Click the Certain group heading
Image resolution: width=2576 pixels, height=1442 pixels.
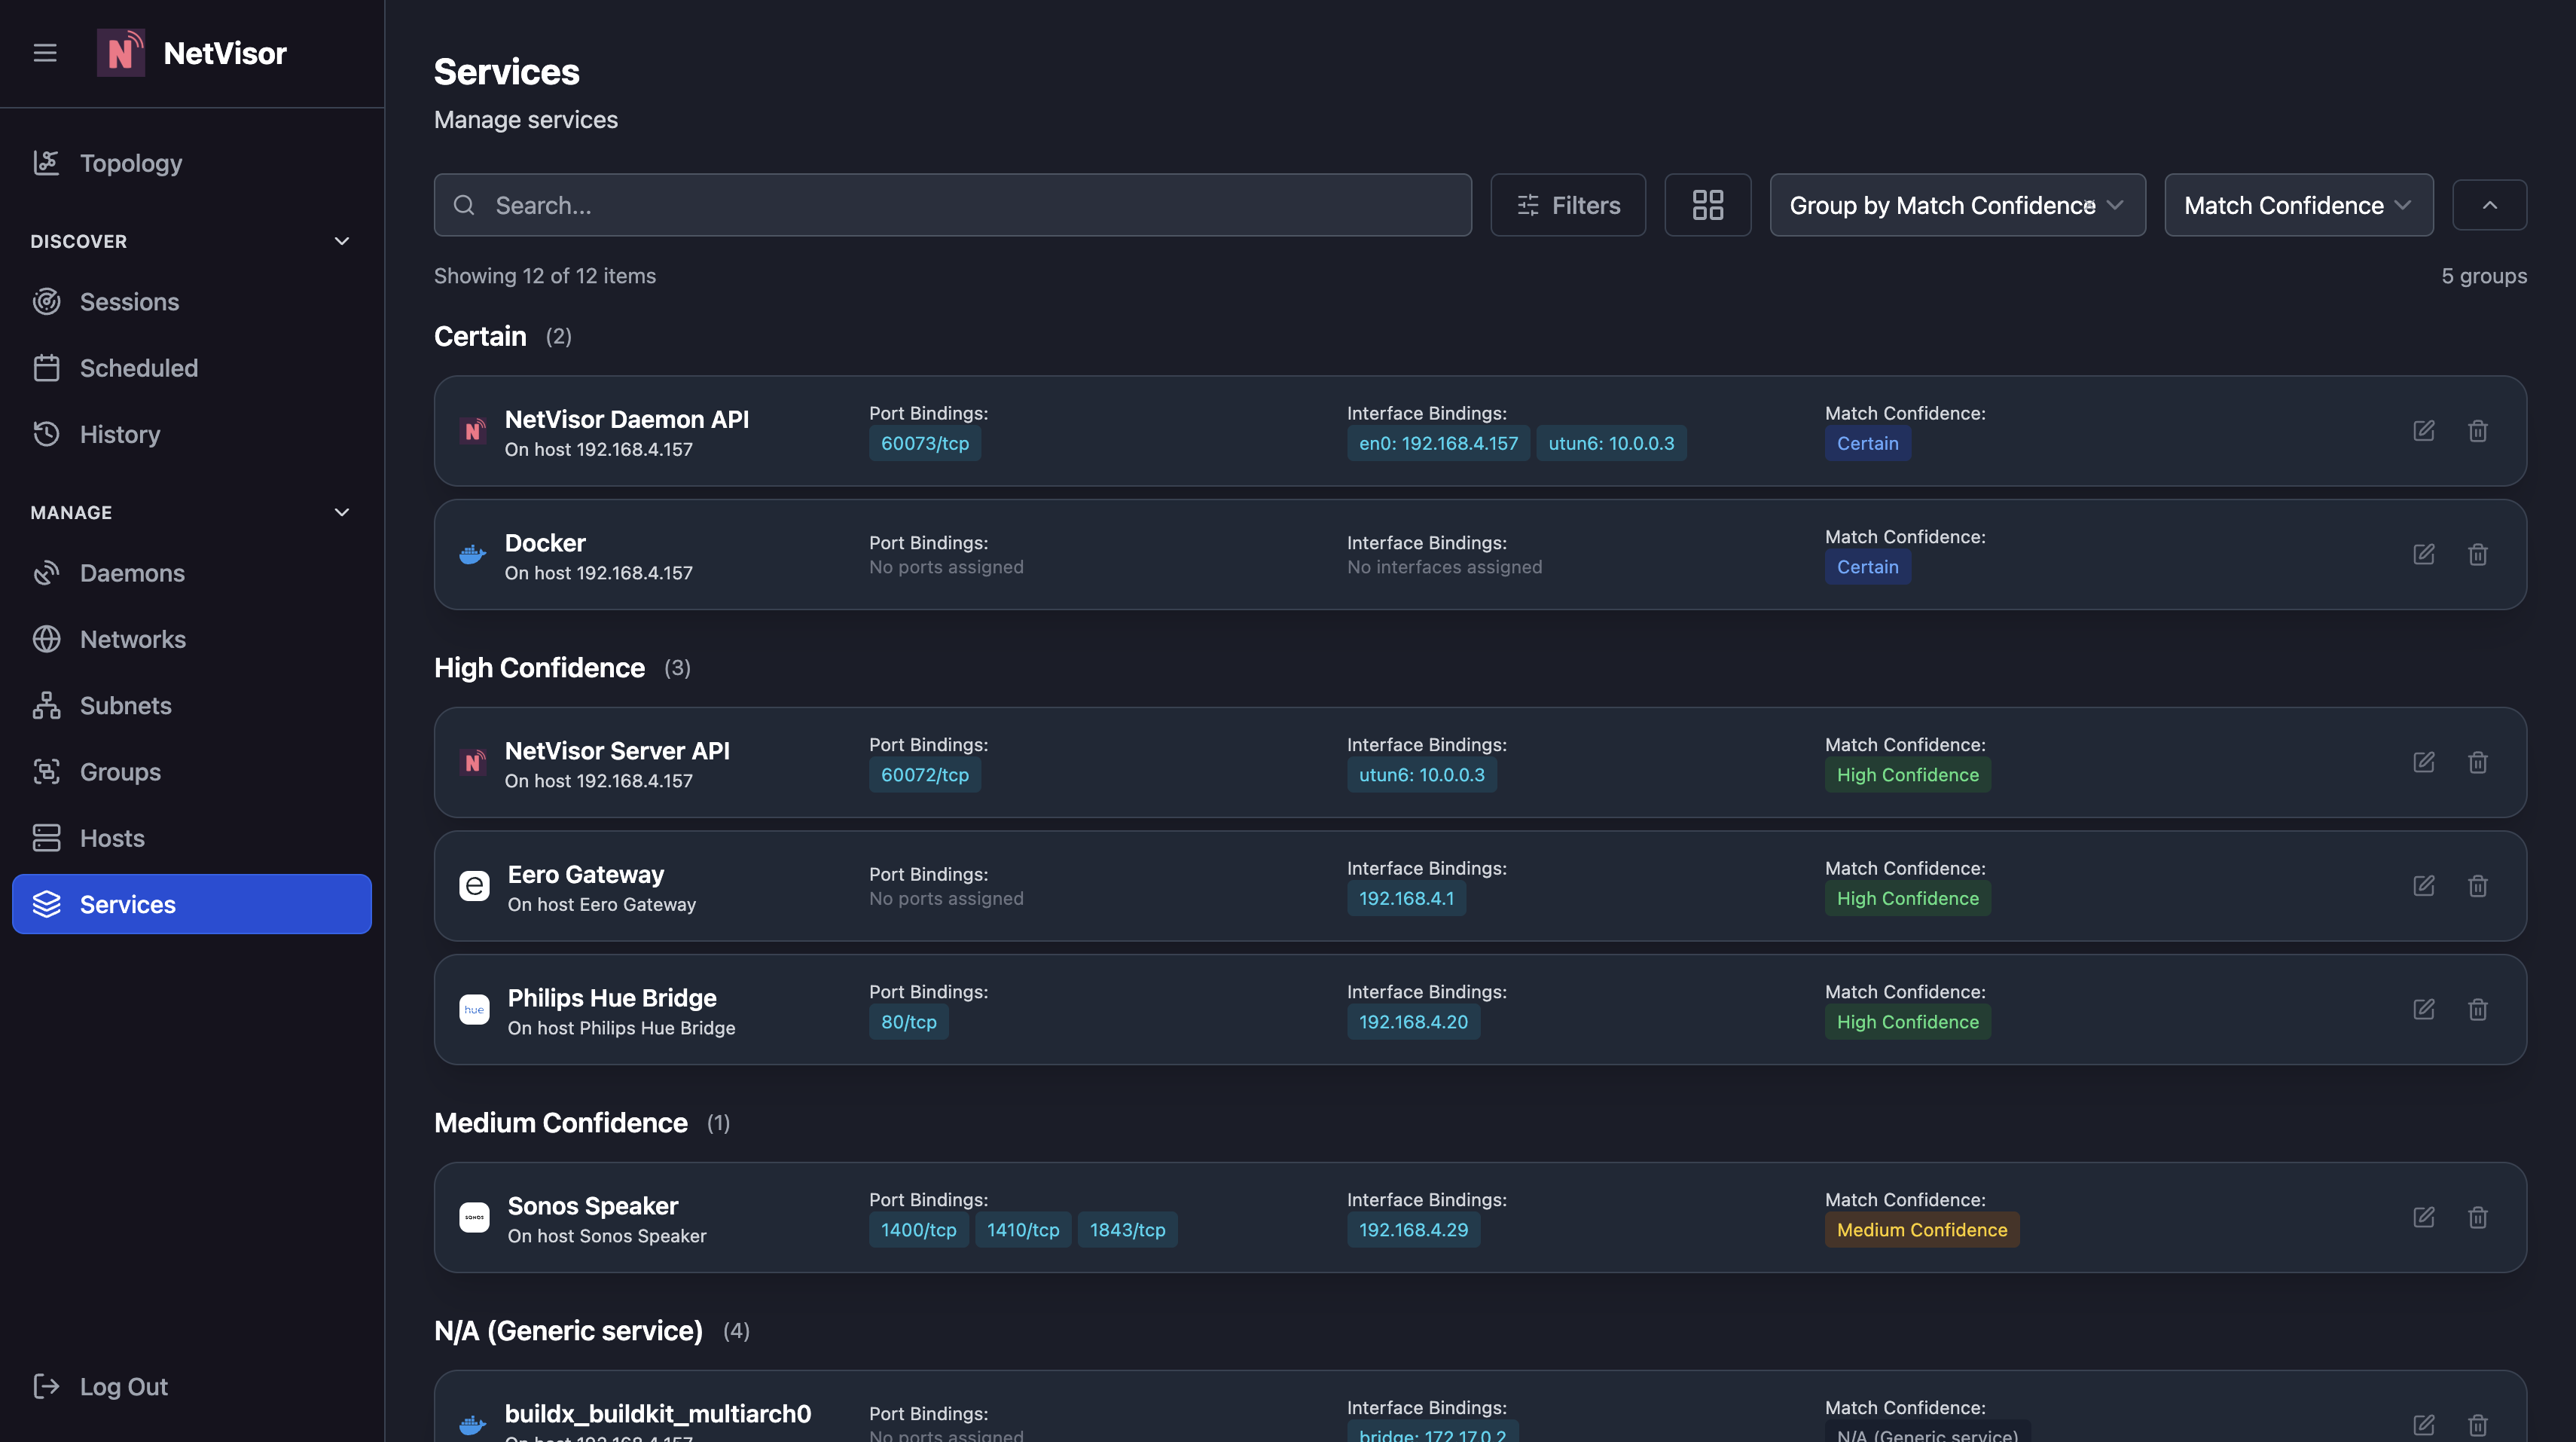pos(480,337)
